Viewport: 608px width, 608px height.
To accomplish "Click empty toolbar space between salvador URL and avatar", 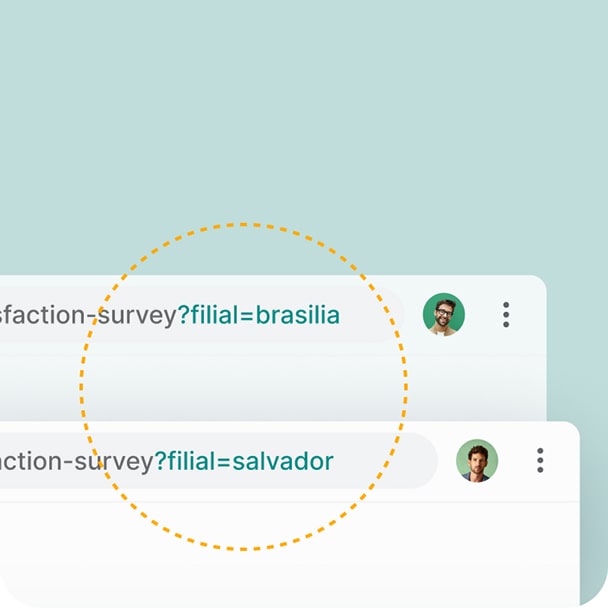I will point(447,461).
